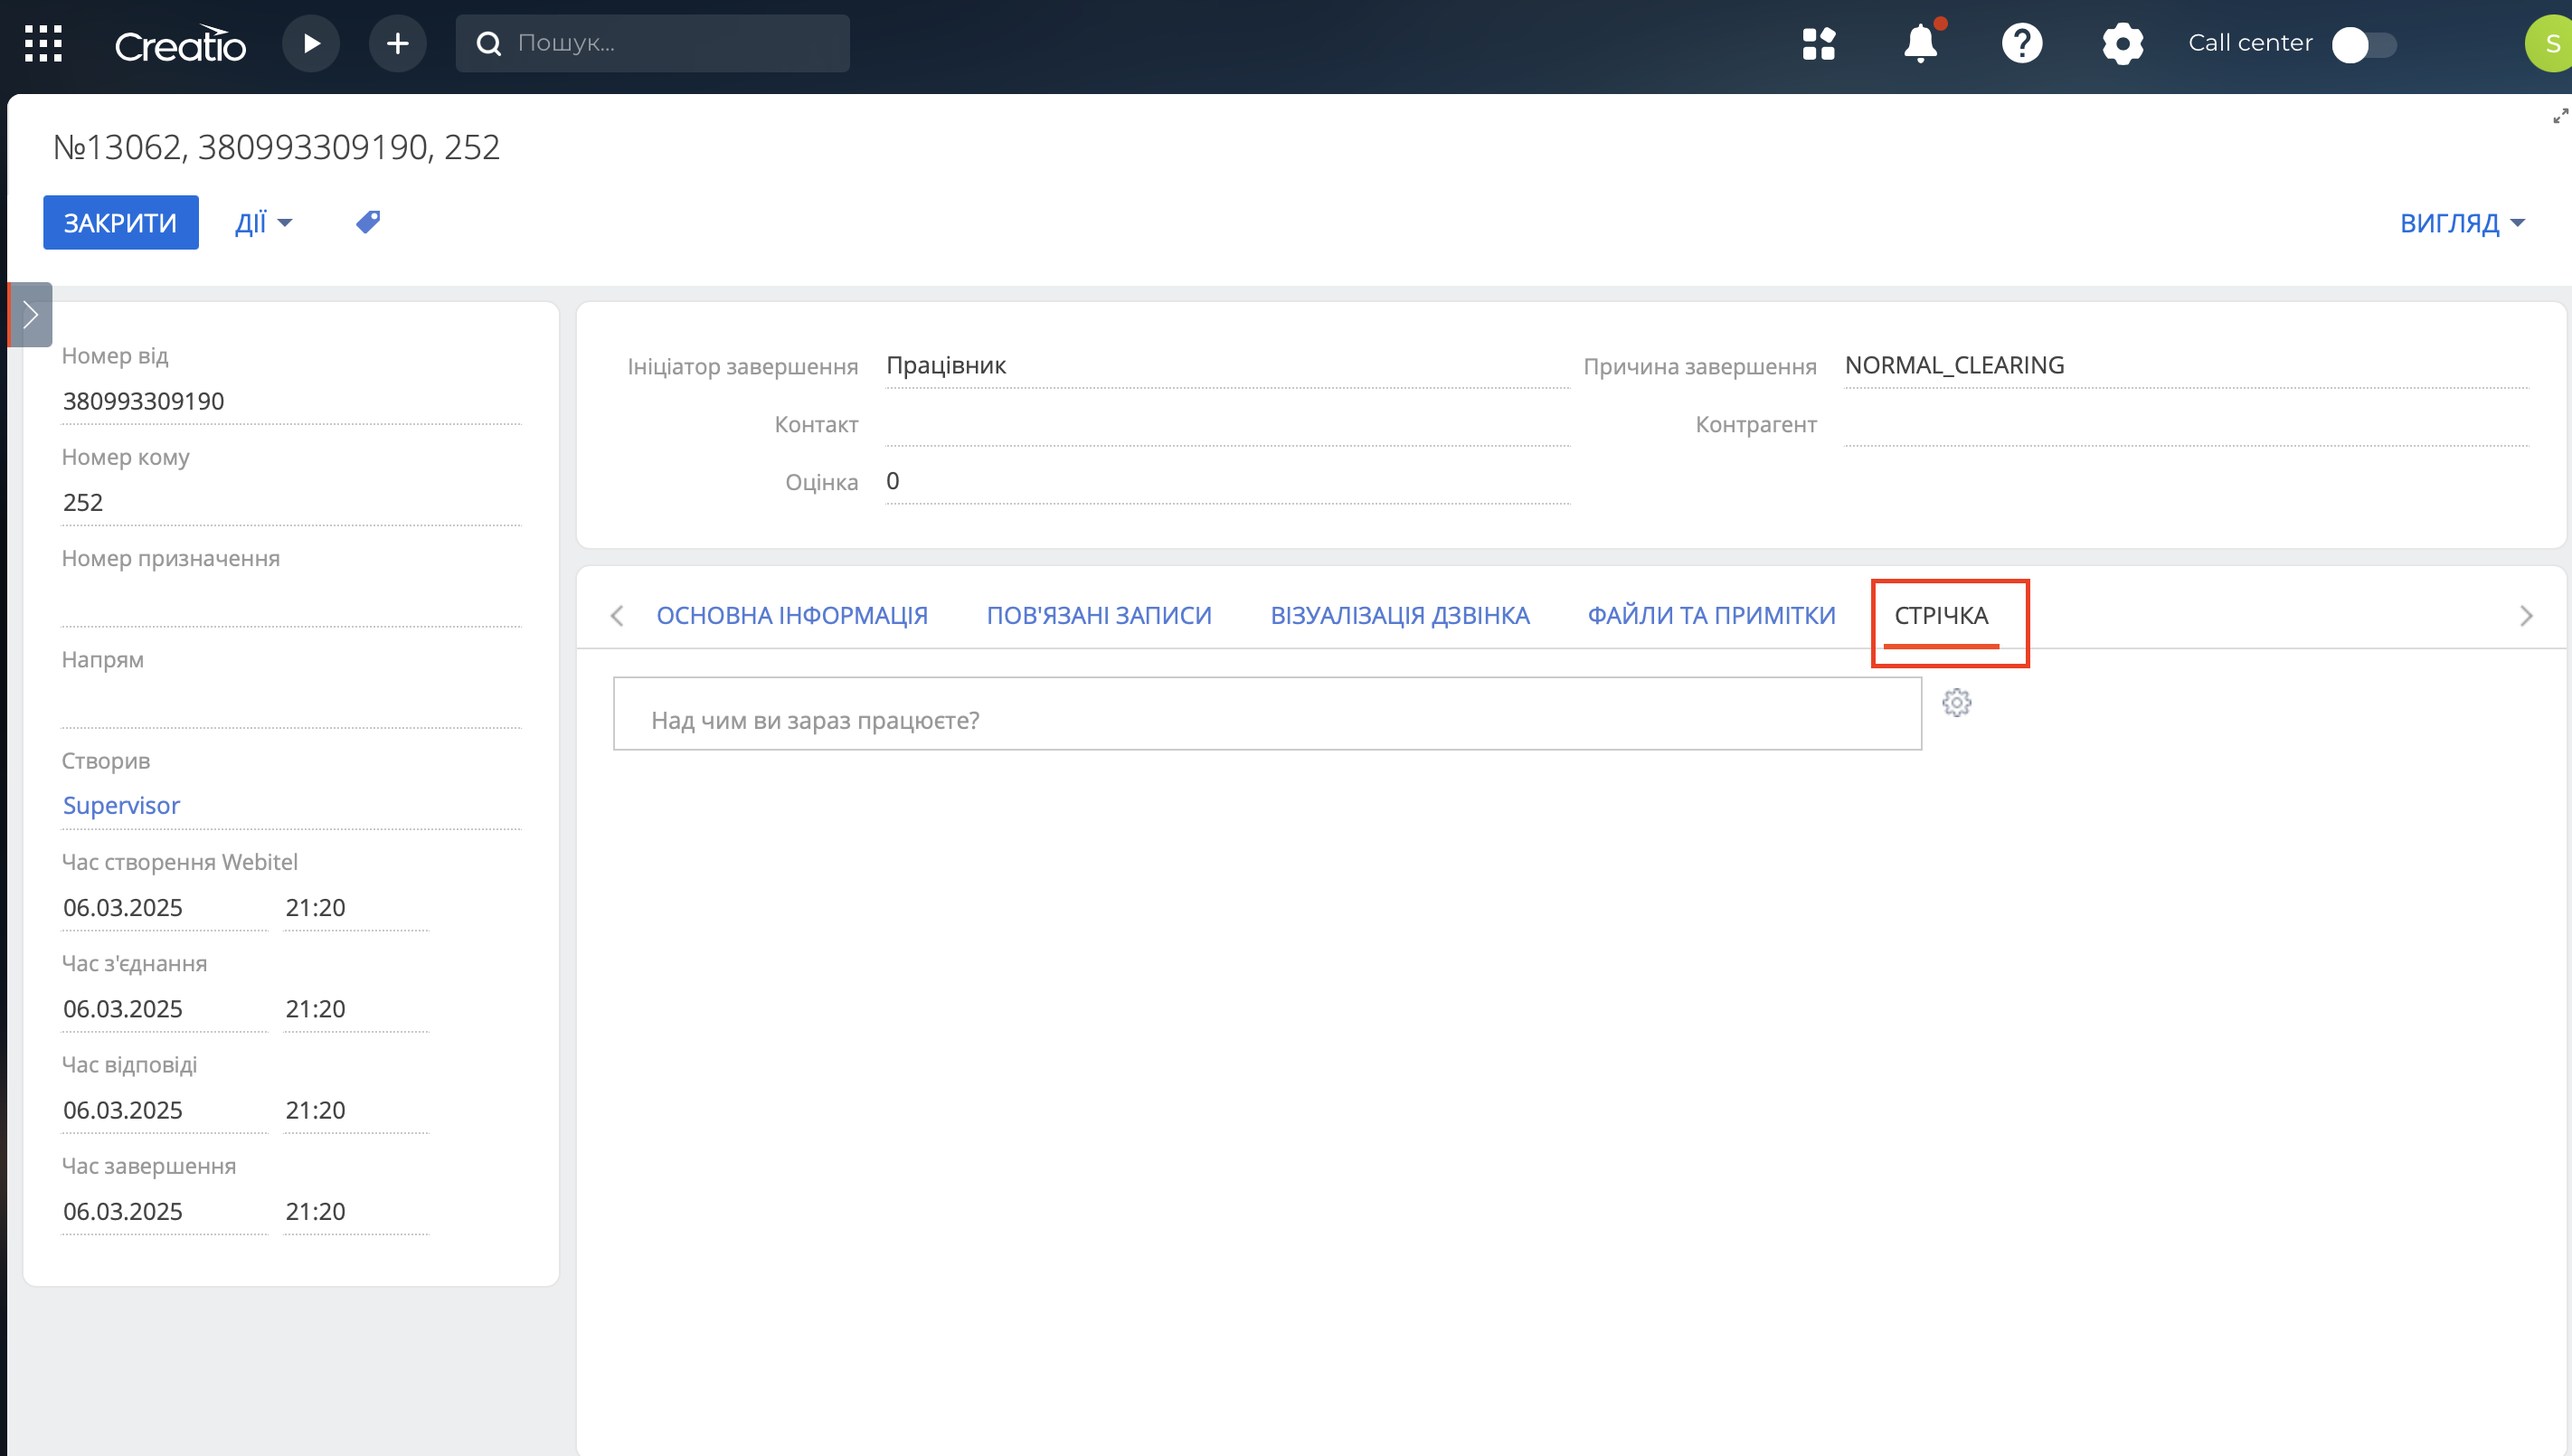The width and height of the screenshot is (2572, 1456).
Task: Open the notifications bell
Action: pos(1920,43)
